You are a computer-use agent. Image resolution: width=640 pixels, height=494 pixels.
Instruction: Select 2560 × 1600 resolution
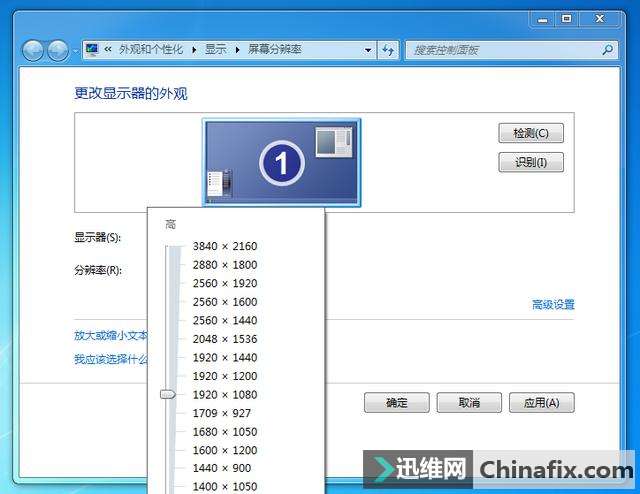pyautogui.click(x=225, y=302)
